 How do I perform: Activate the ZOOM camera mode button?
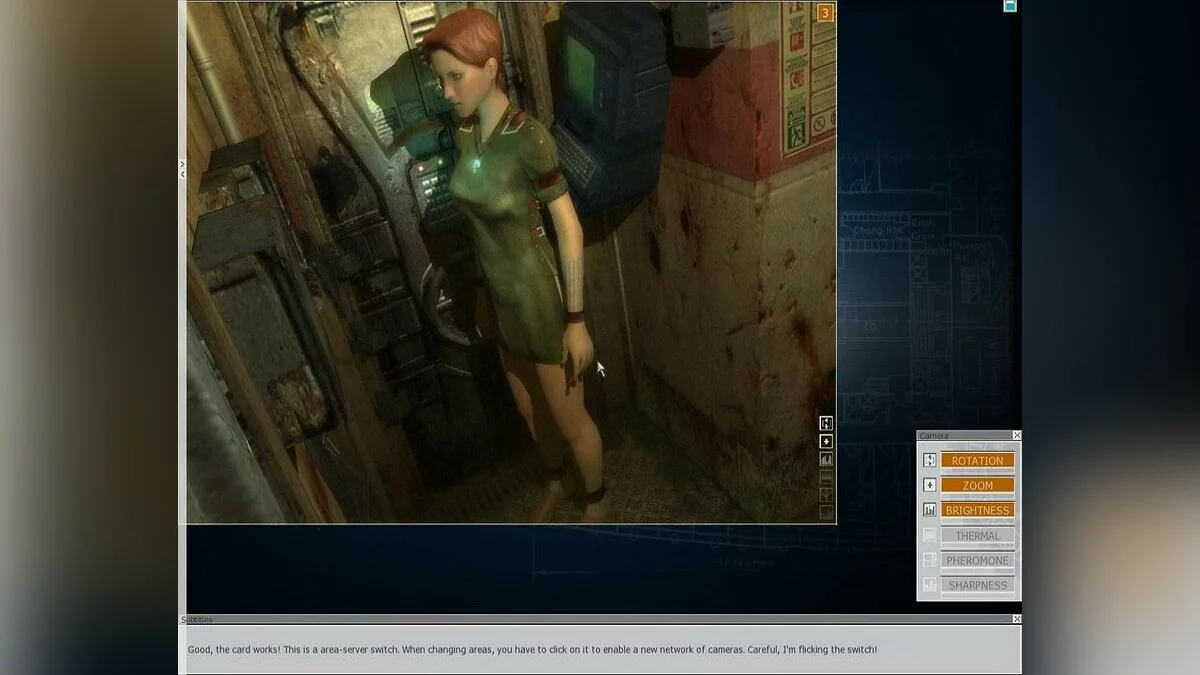(x=977, y=485)
